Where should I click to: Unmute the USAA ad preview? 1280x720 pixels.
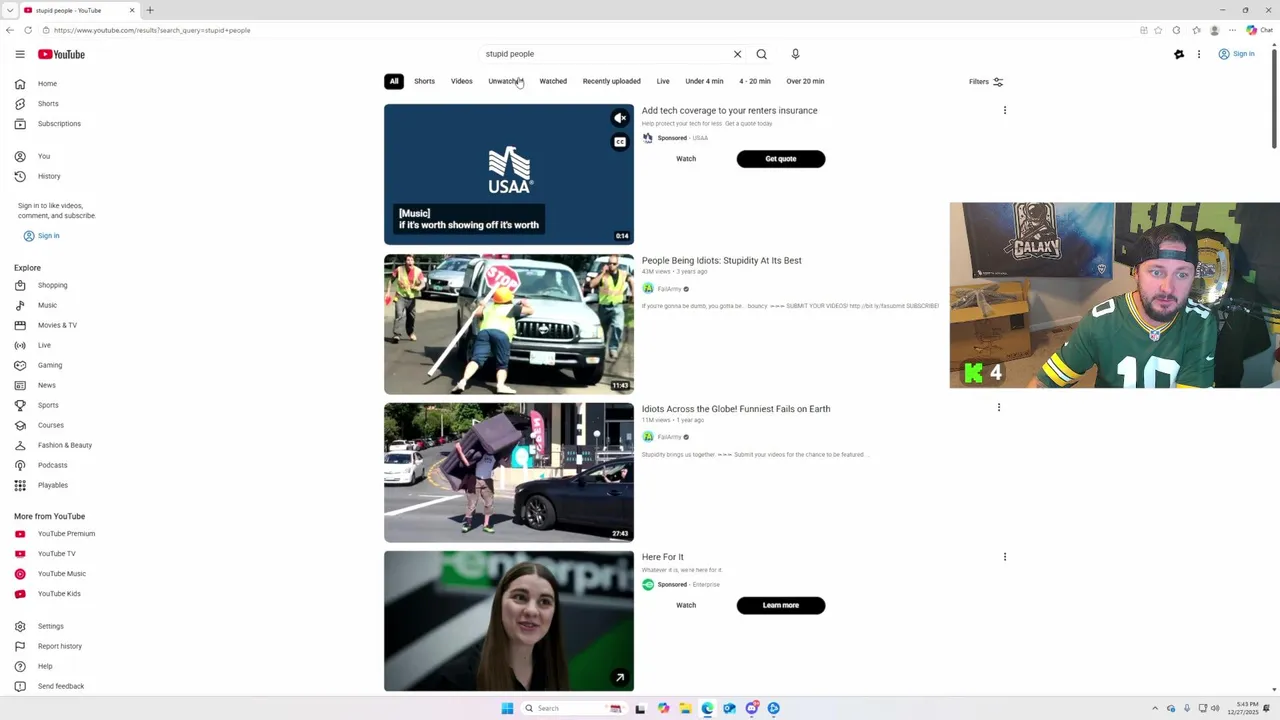point(620,118)
